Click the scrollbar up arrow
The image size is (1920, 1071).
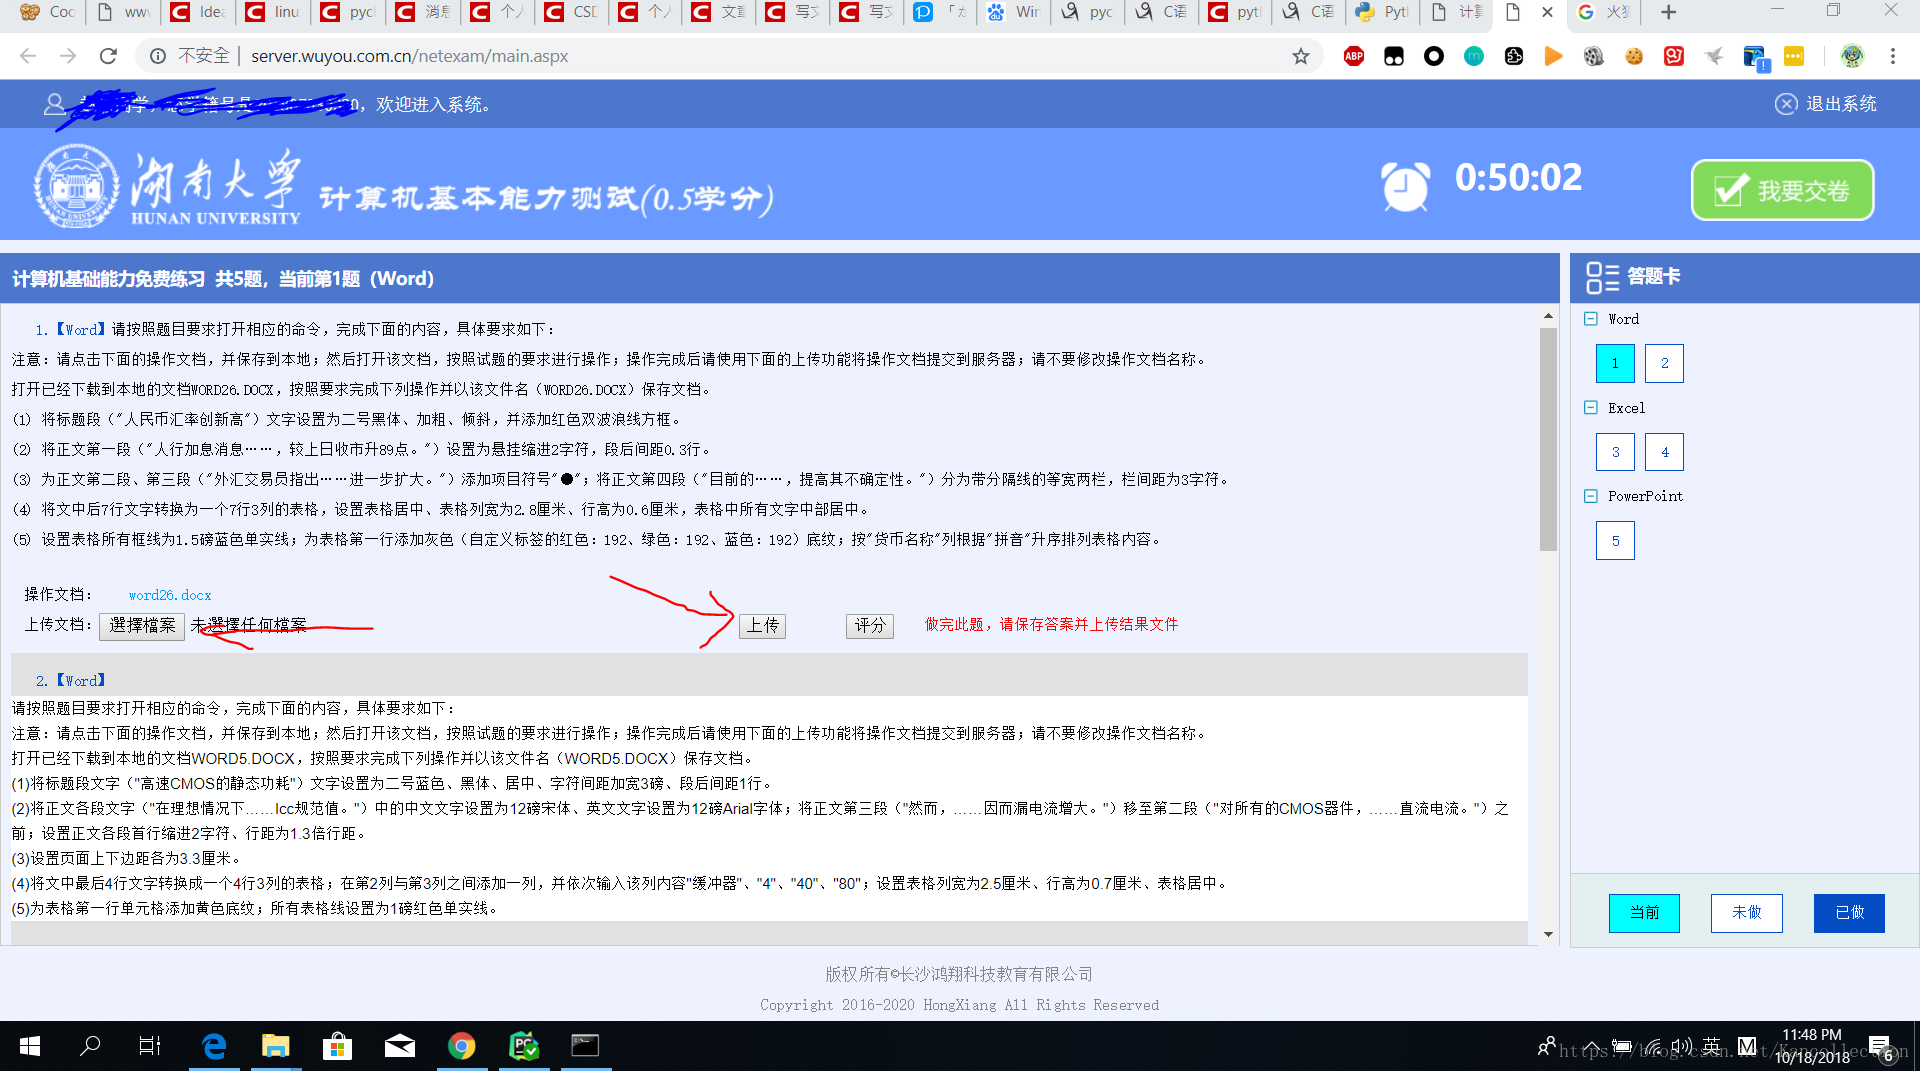point(1548,316)
